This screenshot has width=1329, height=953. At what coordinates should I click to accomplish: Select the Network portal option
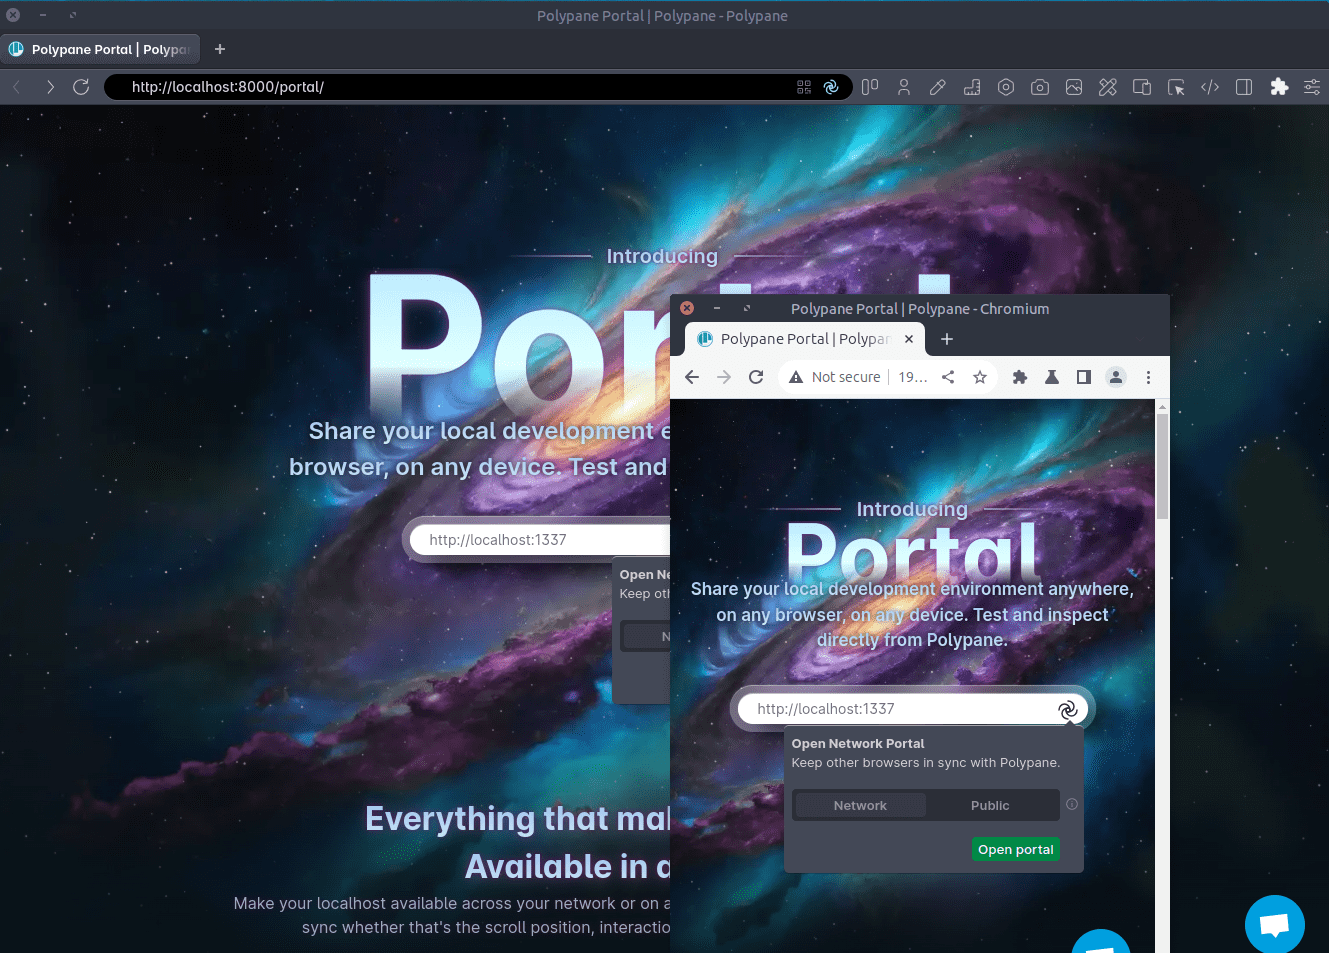tap(860, 805)
